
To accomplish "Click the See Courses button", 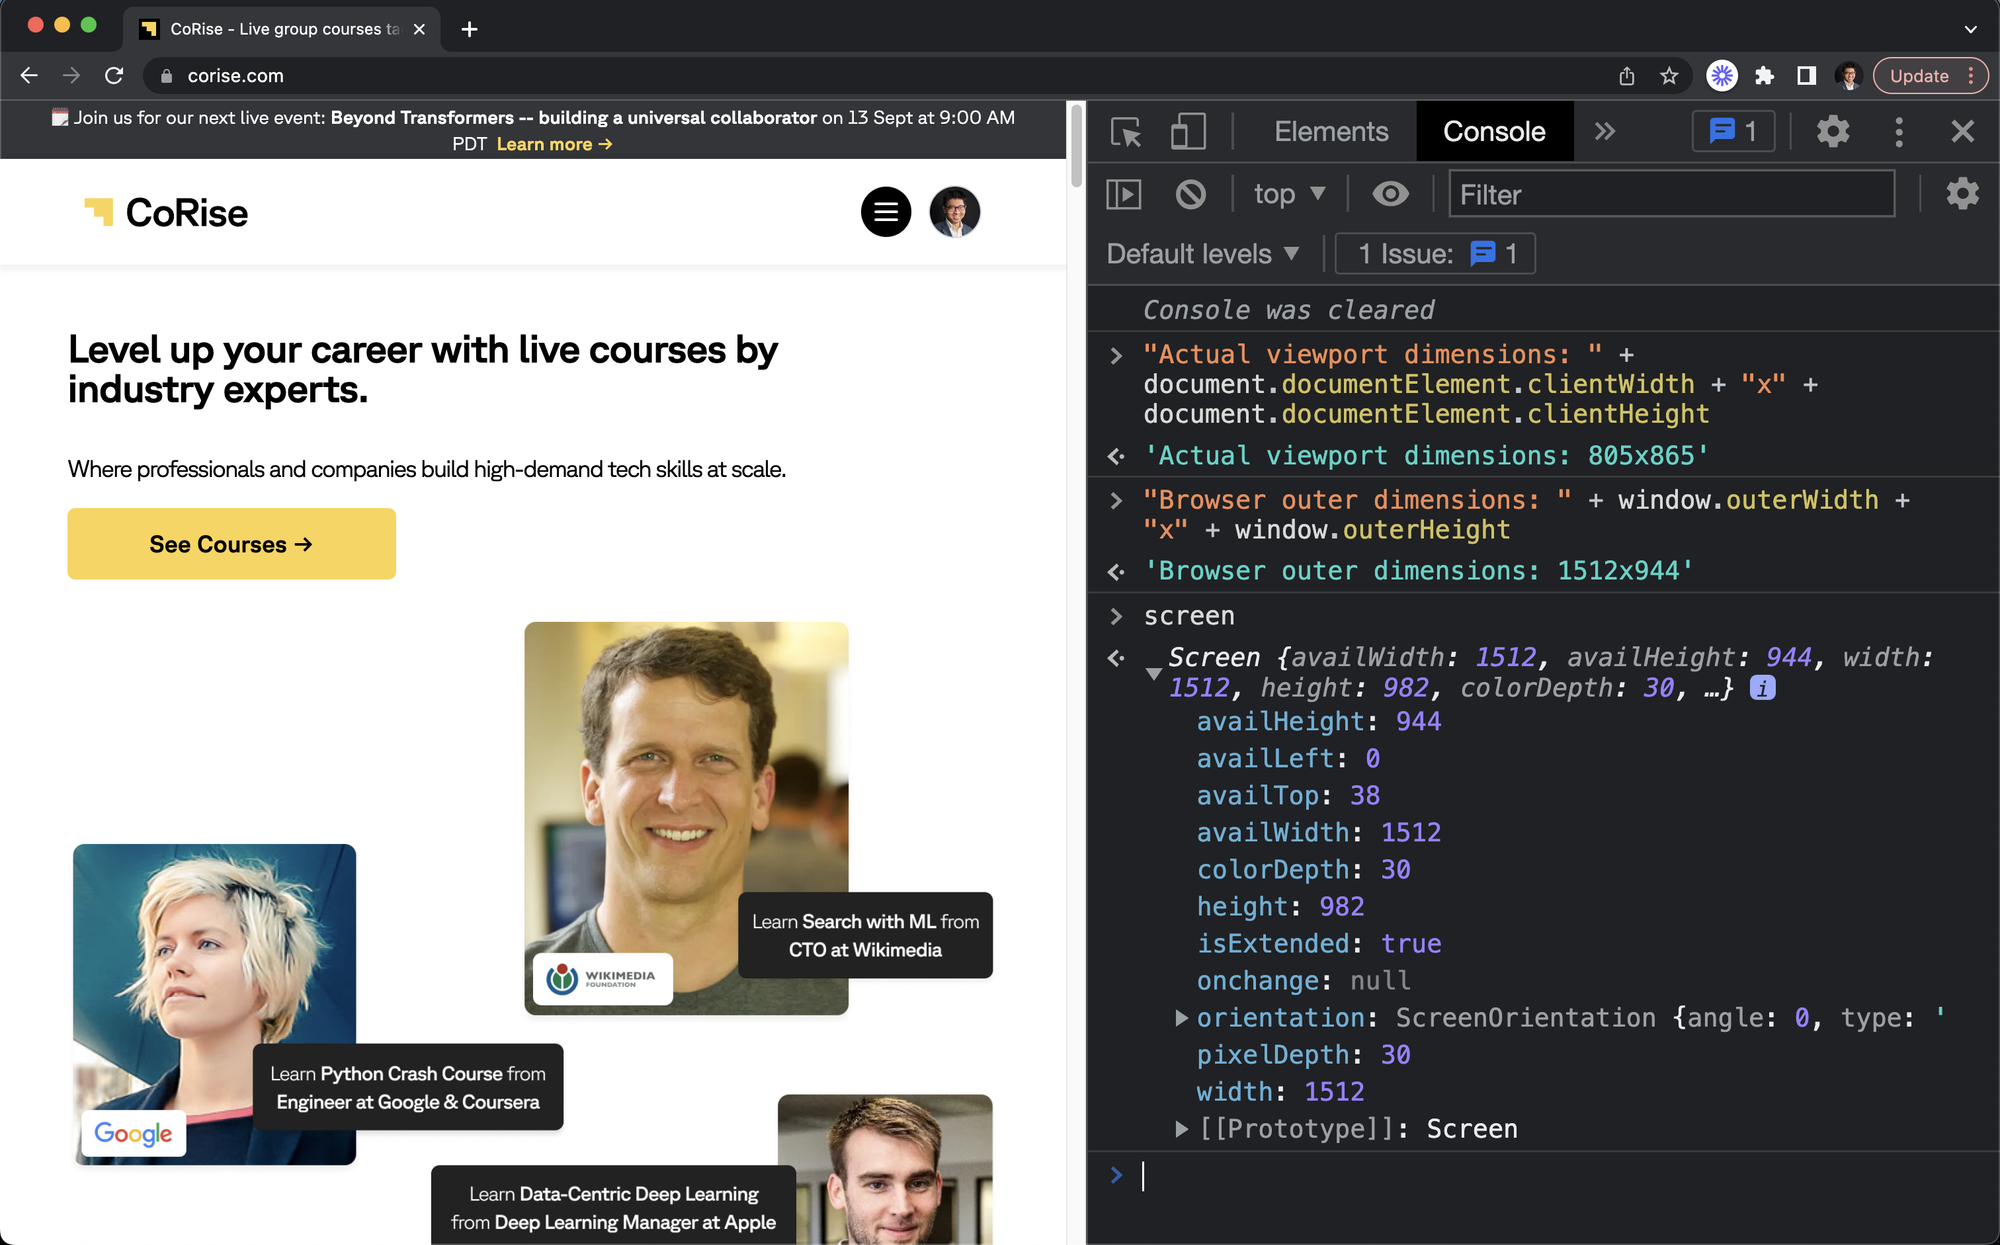I will pos(231,544).
